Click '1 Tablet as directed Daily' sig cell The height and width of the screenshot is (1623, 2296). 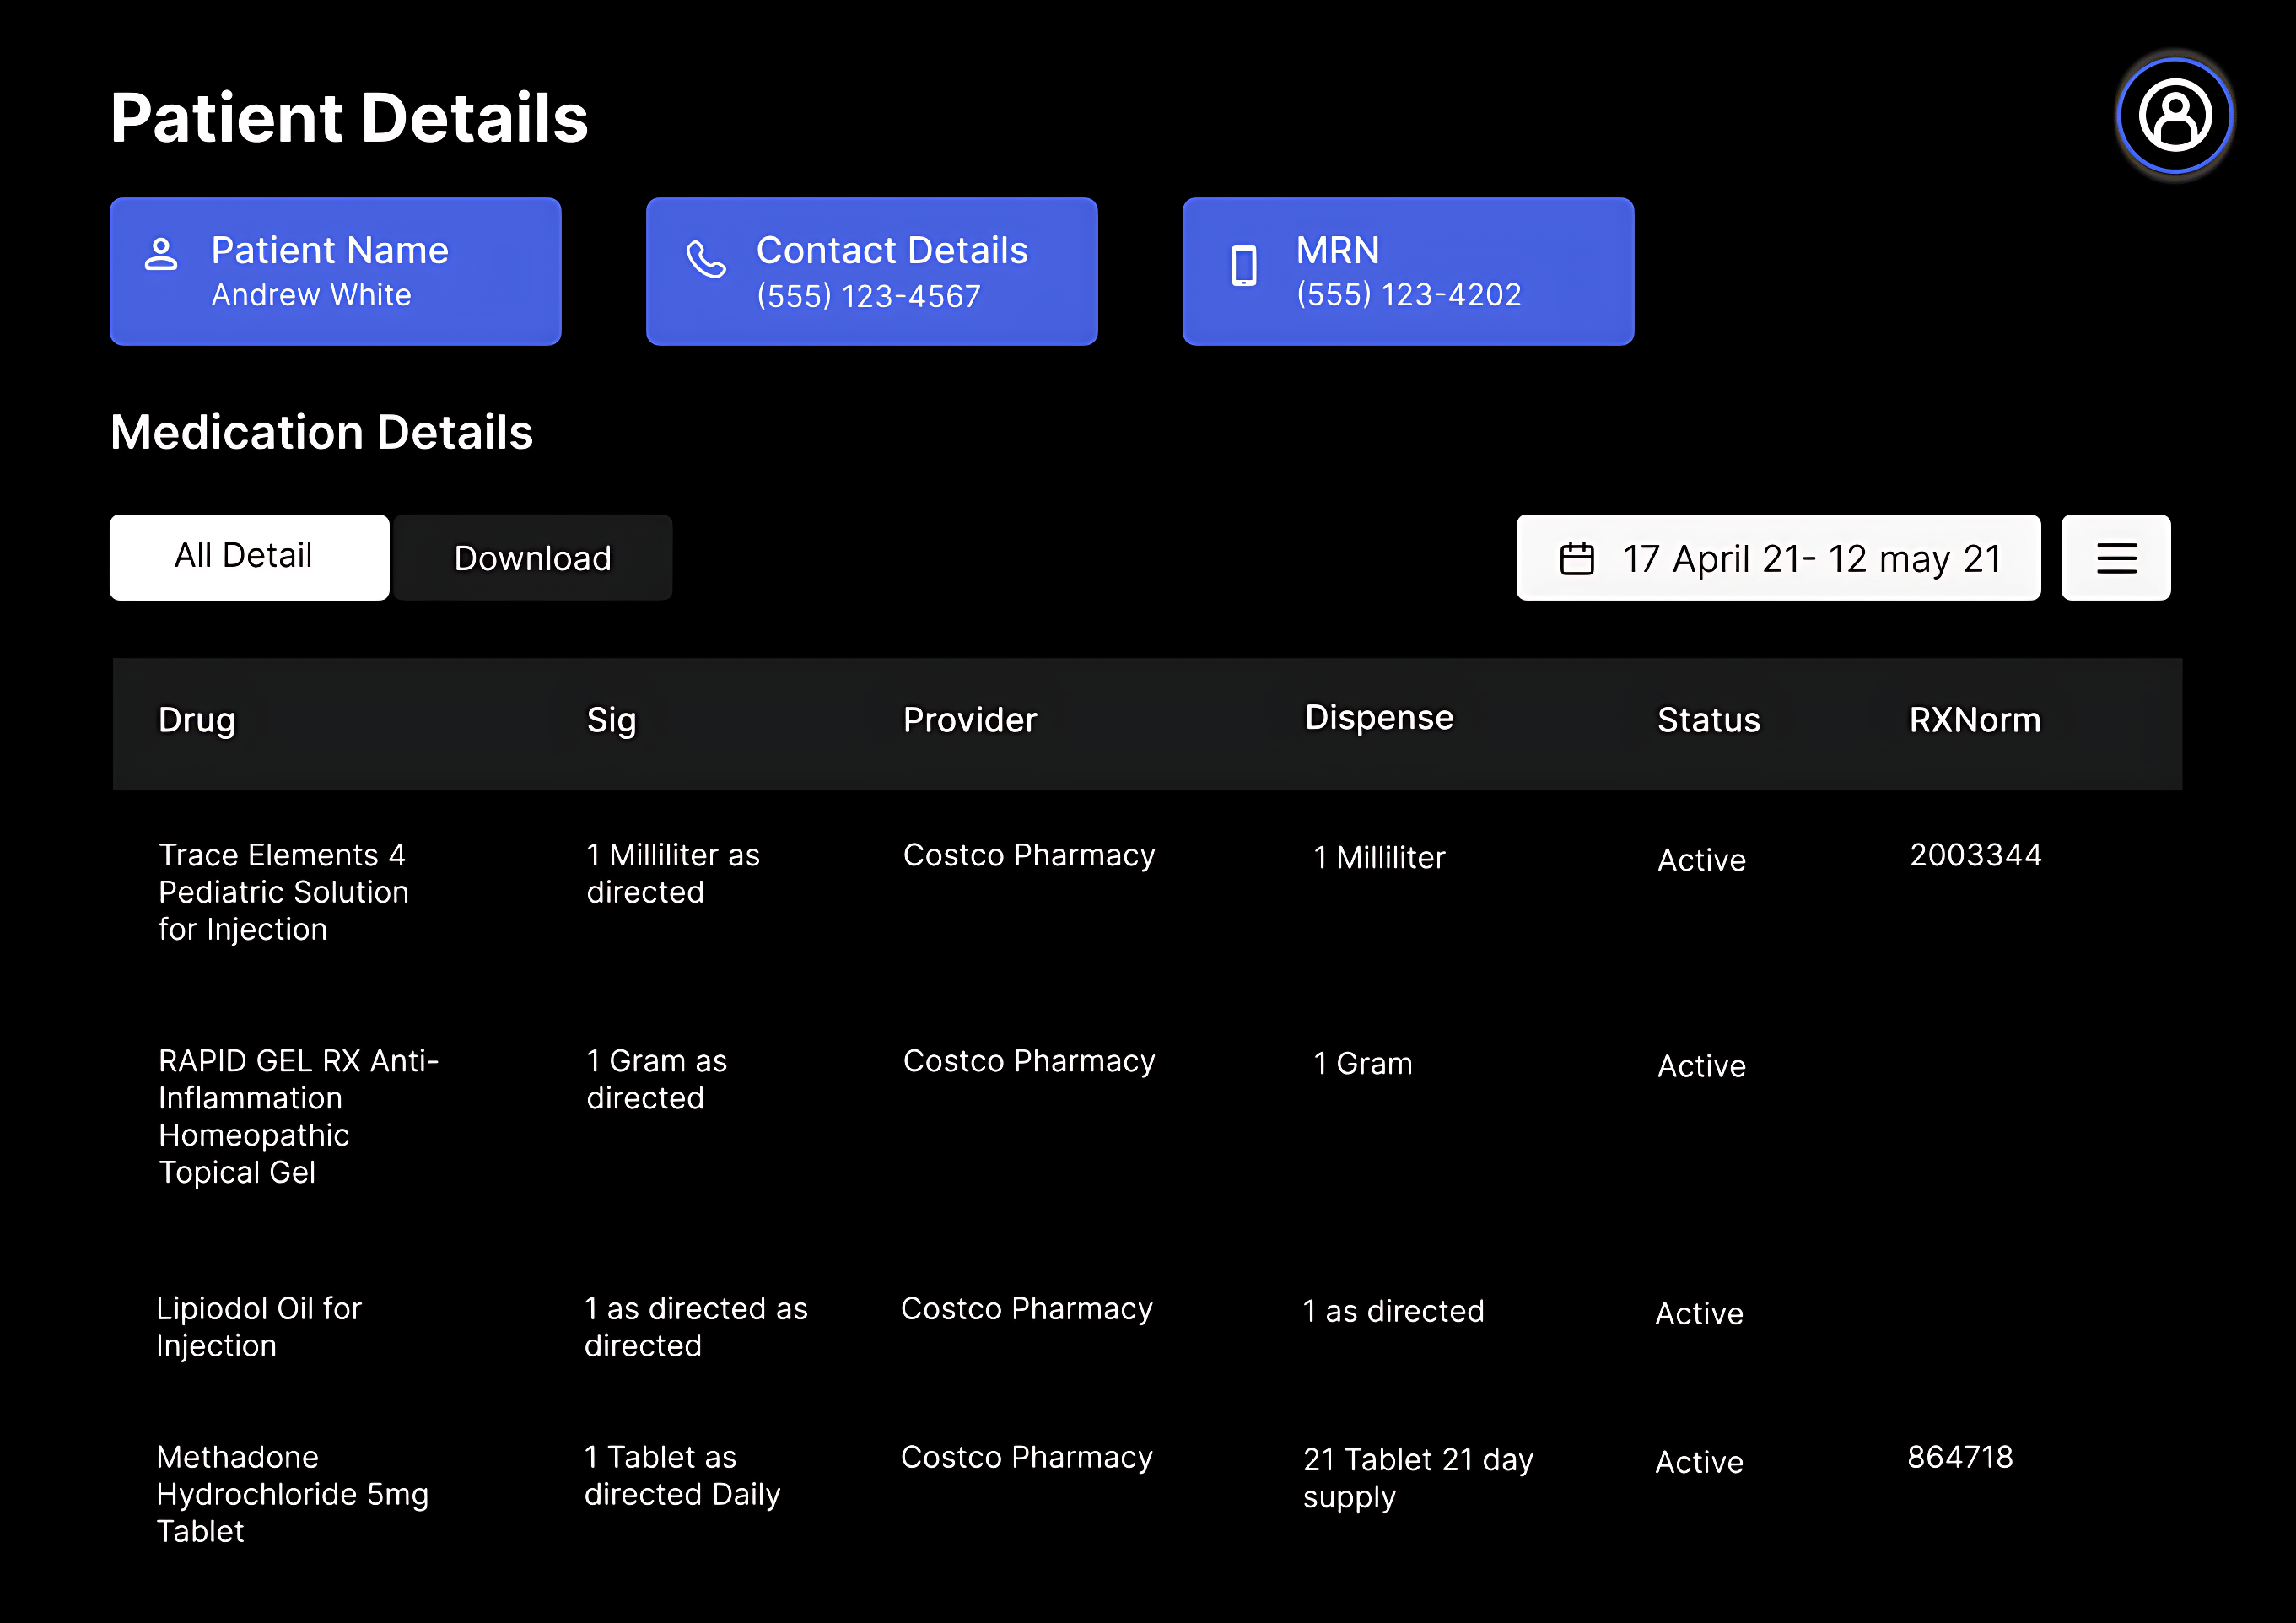pyautogui.click(x=682, y=1475)
